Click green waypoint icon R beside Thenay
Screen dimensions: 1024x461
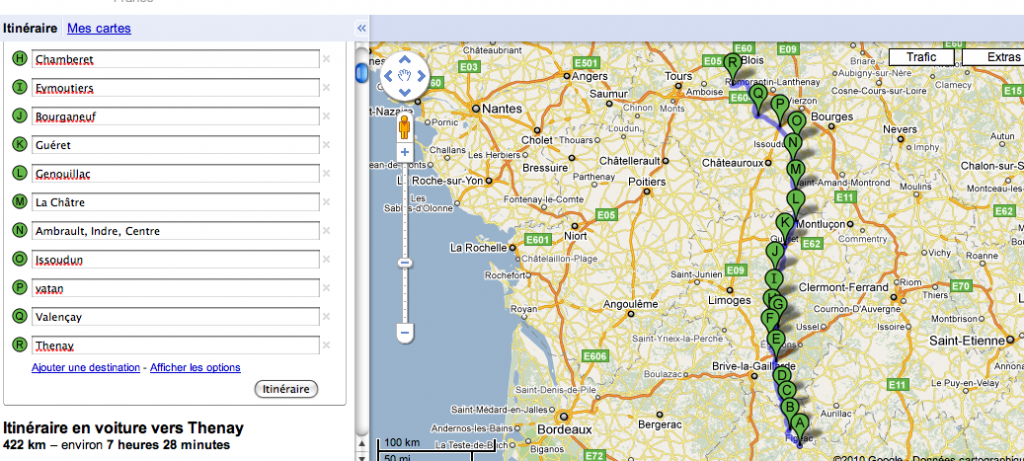click(x=20, y=345)
